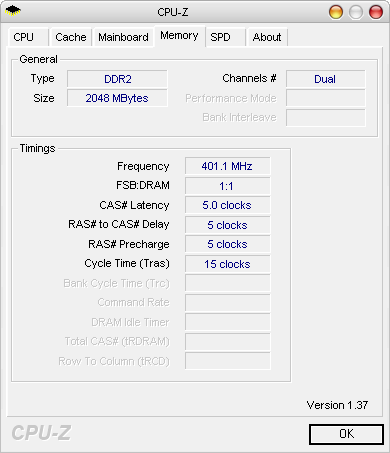Open the Cache tab

[x=71, y=37]
